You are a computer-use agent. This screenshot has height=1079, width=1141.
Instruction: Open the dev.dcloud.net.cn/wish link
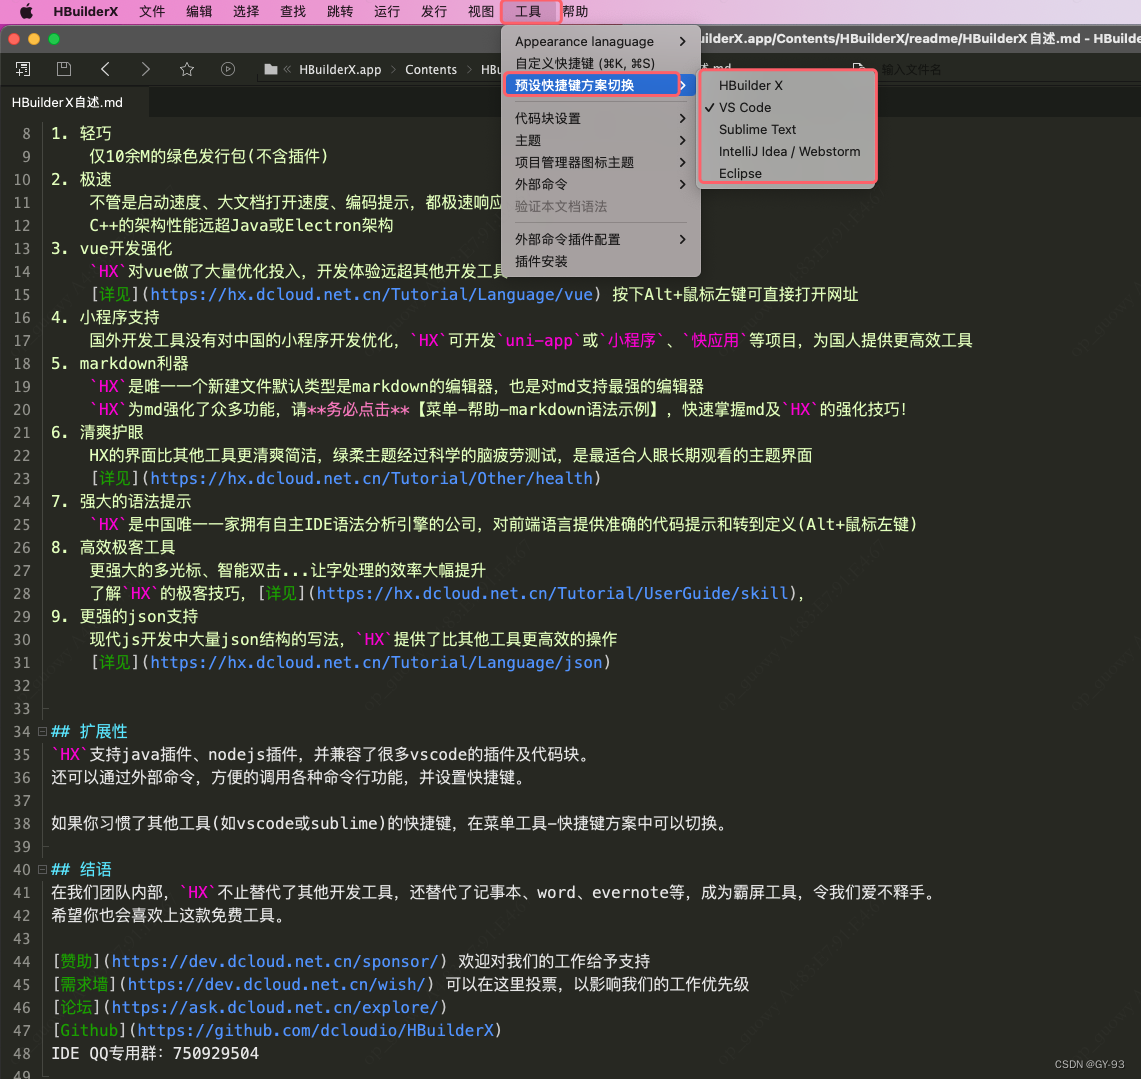[x=277, y=984]
